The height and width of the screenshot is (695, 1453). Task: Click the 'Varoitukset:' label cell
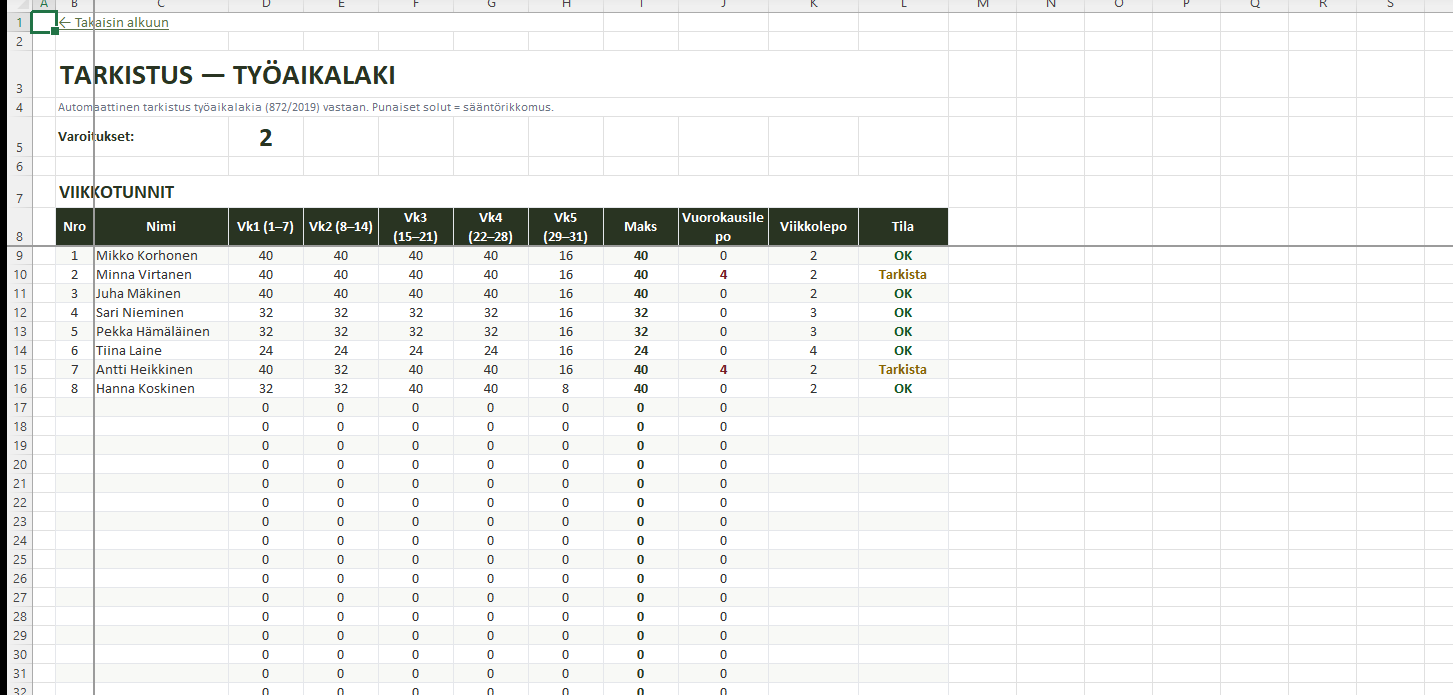point(96,137)
